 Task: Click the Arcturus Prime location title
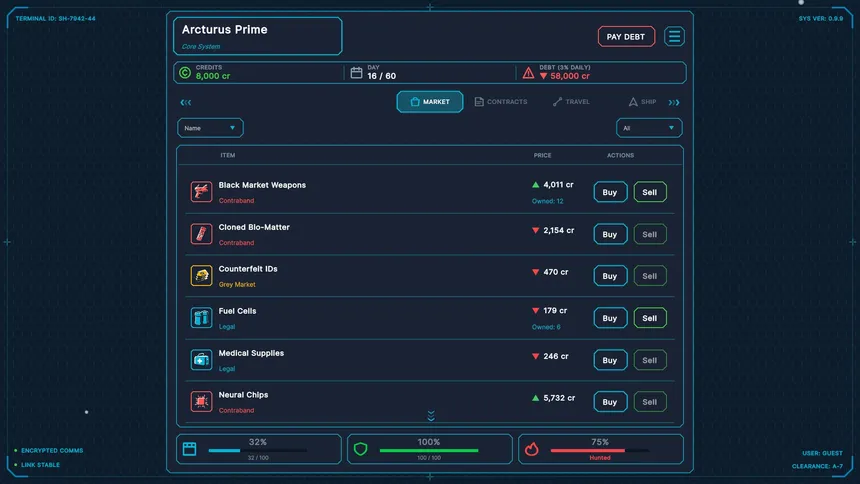tap(224, 30)
